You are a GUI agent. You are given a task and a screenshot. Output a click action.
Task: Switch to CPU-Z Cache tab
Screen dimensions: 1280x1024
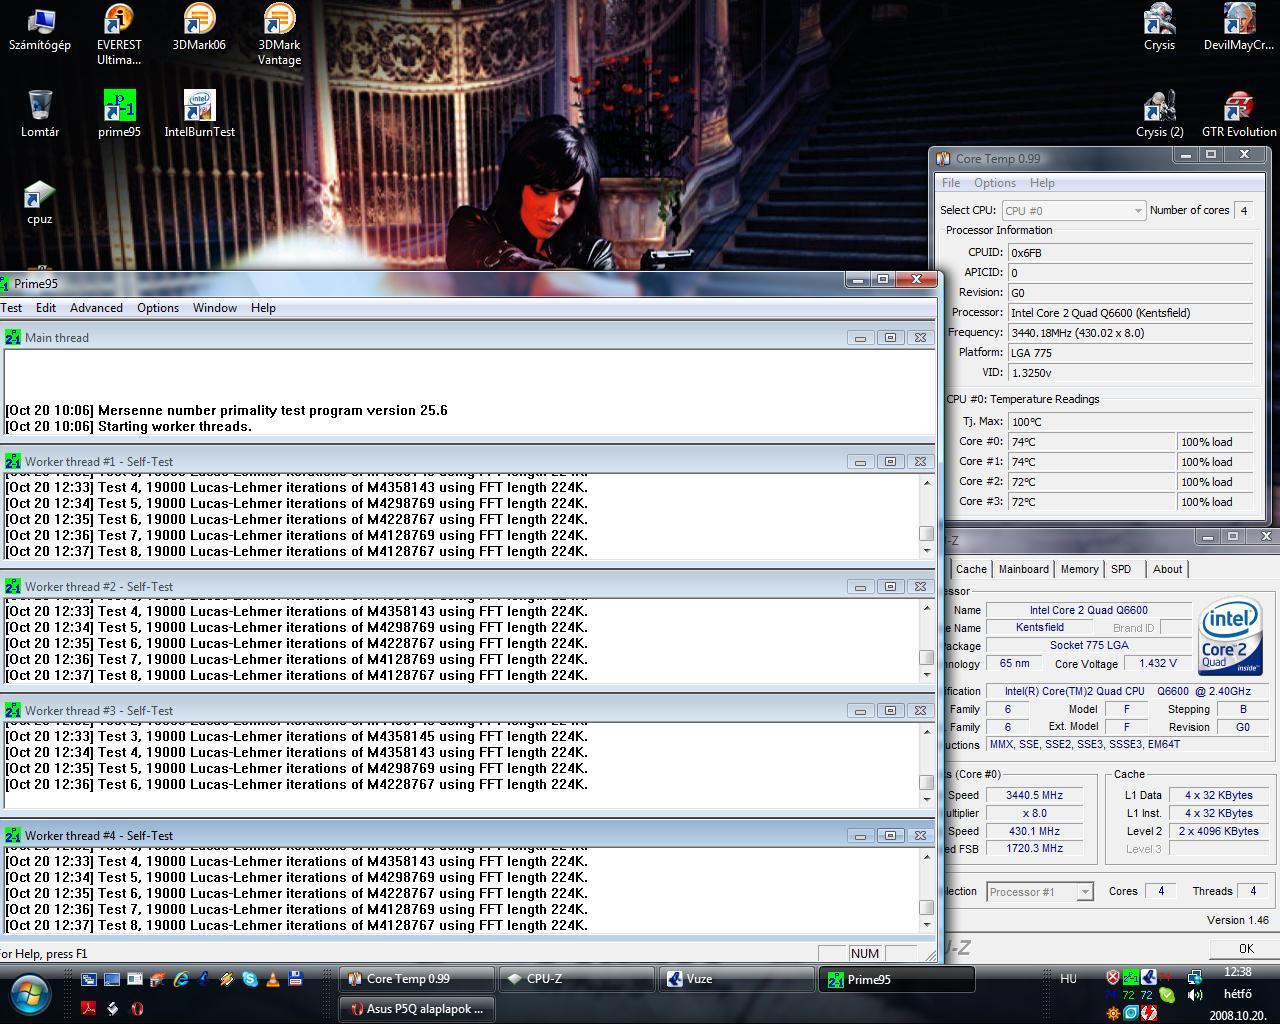pos(971,569)
